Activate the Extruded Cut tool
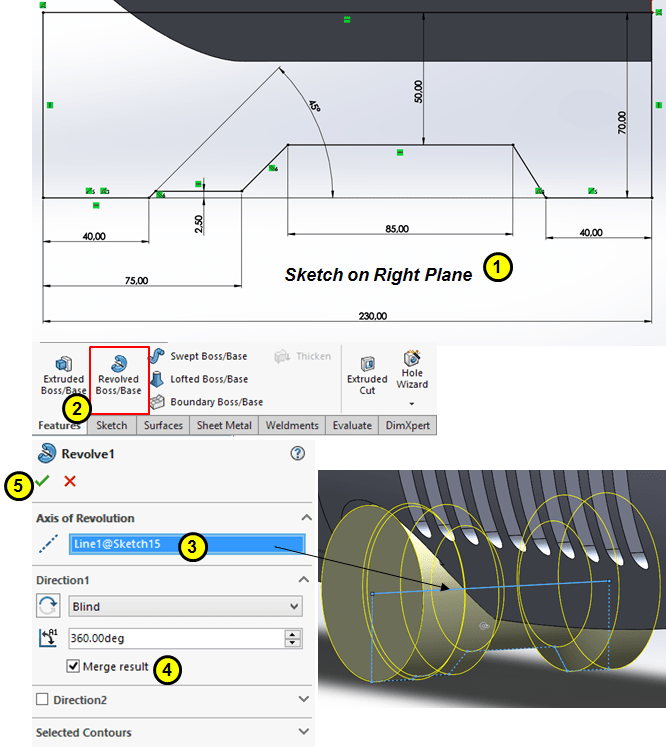666x747 pixels. [367, 364]
